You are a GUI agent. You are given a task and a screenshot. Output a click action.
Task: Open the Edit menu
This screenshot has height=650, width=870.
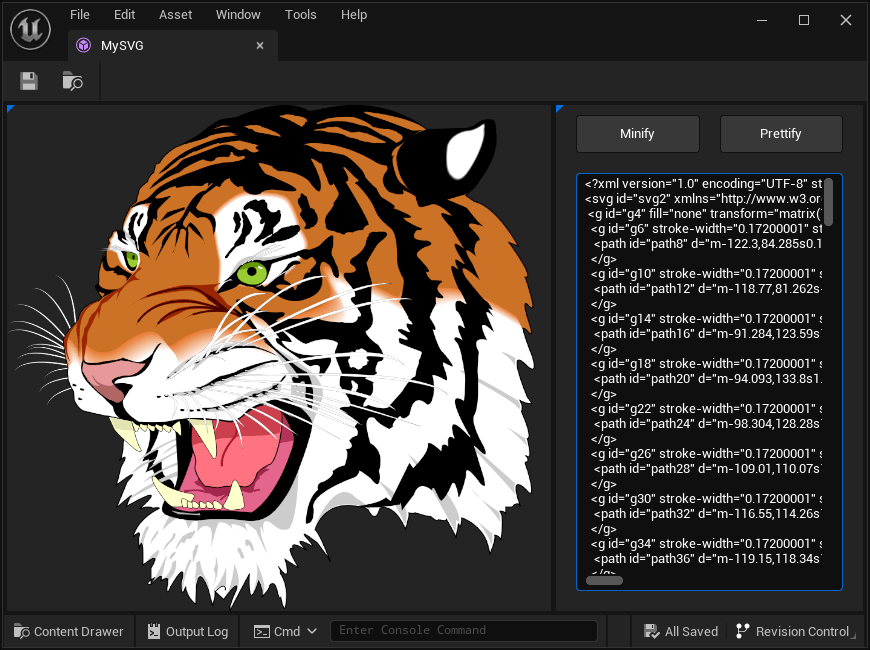124,15
